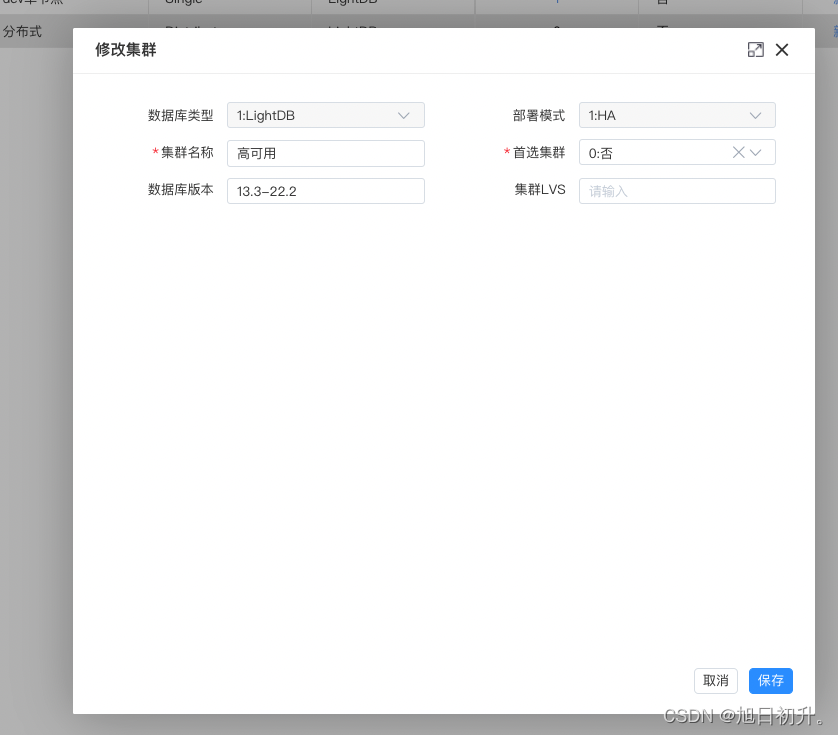Select the 集群名称 input containing 高可用
838x735 pixels.
325,153
